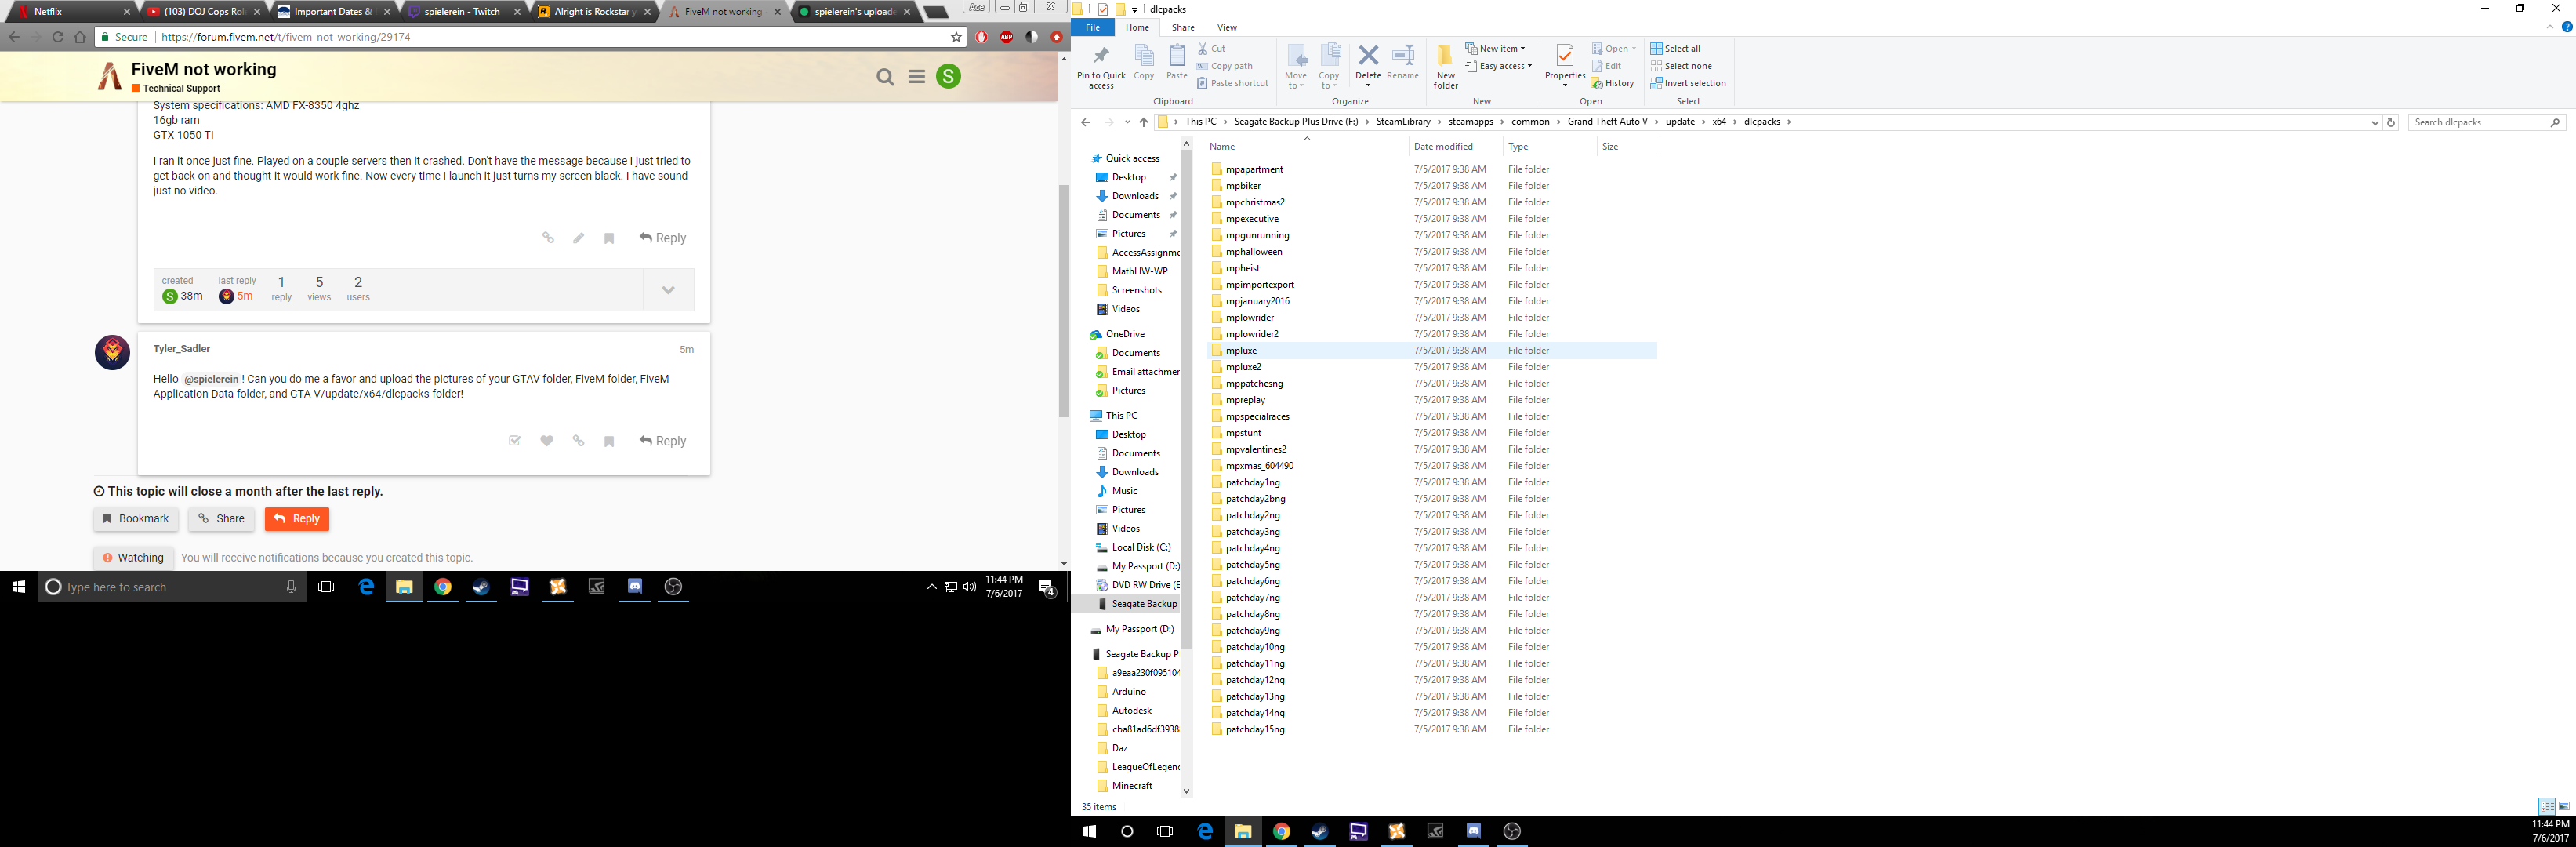Switch to details view in Explorer
Screen dimensions: 2576x847
2547,806
